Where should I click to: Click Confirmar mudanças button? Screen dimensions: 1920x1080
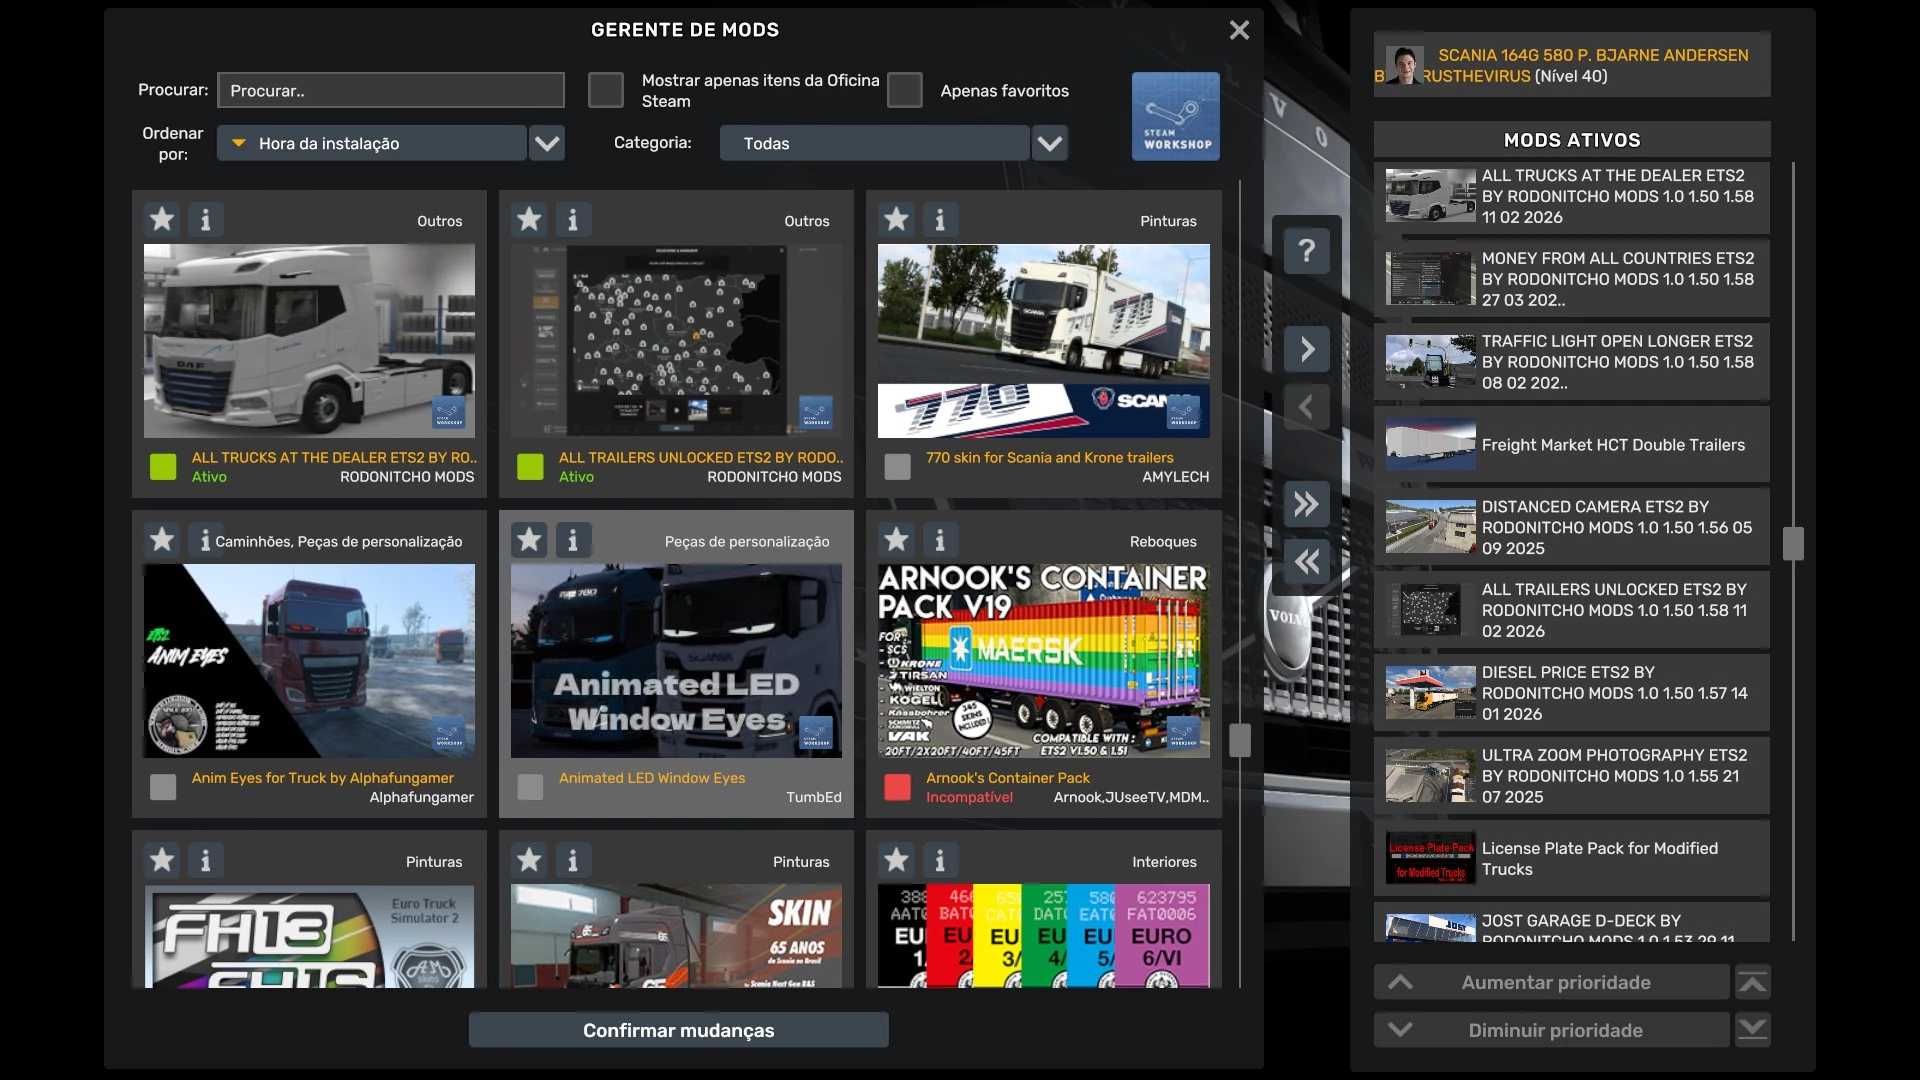tap(678, 1030)
